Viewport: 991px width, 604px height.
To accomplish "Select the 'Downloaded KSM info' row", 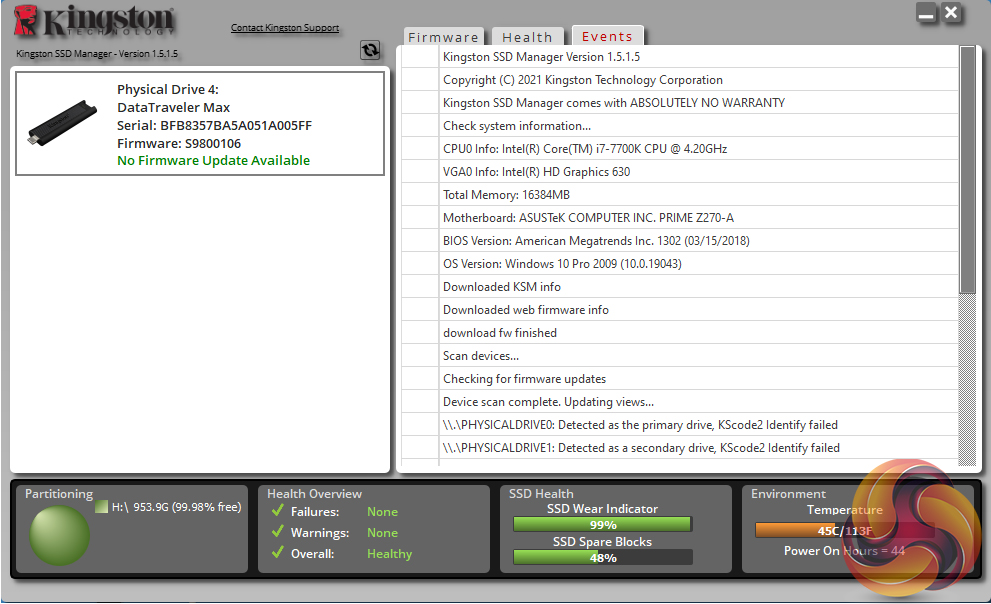I will pos(680,287).
